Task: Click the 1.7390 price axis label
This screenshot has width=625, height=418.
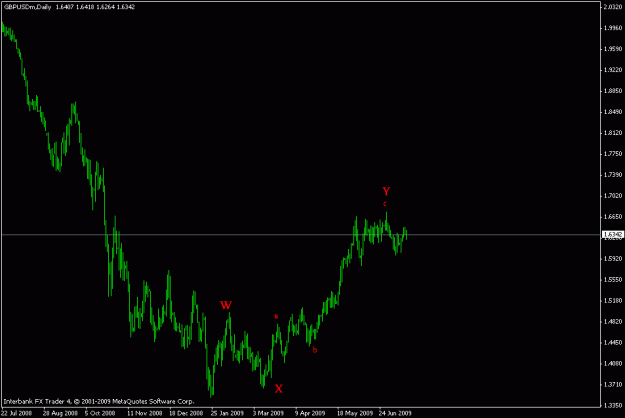Action: (x=613, y=175)
